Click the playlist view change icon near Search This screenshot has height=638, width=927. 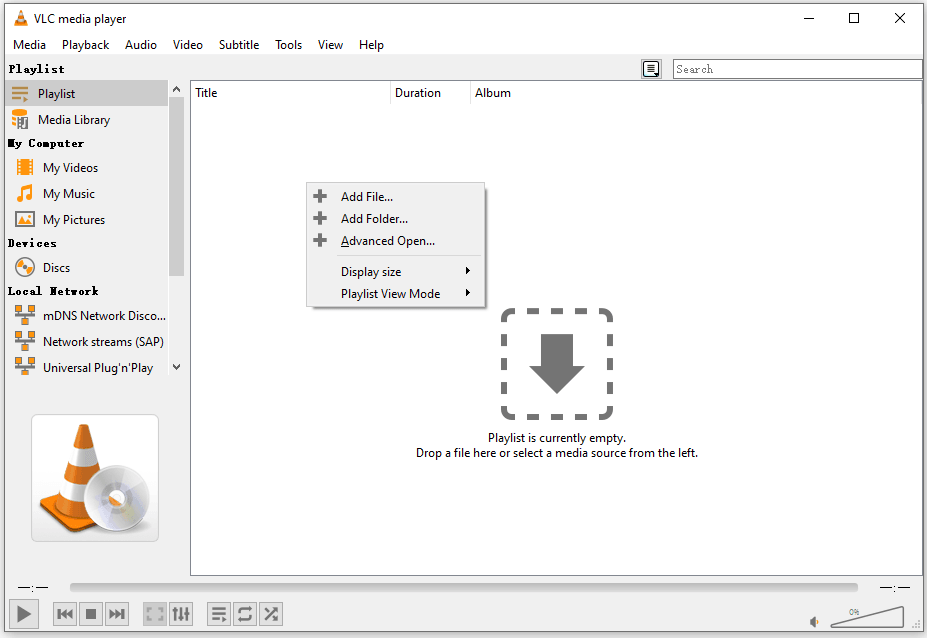651,68
